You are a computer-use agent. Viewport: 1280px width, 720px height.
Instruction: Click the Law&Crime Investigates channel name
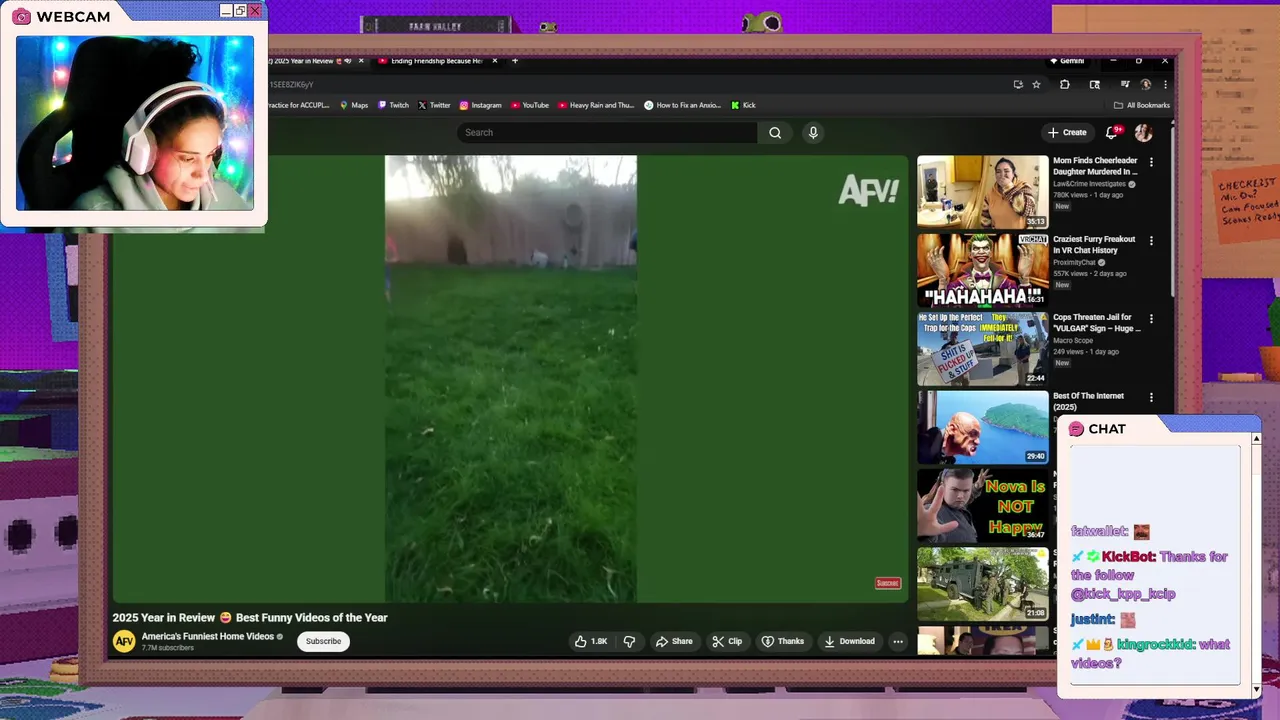pyautogui.click(x=1089, y=184)
